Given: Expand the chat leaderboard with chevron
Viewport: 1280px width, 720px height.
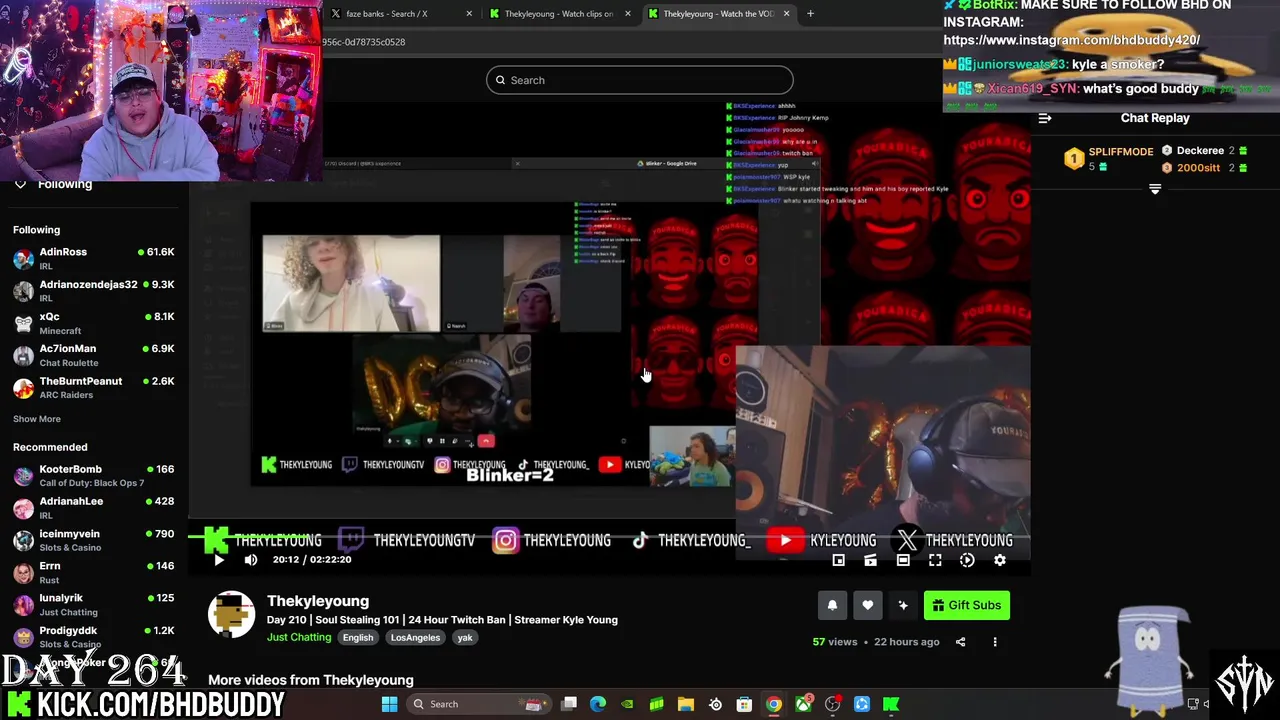Looking at the screenshot, I should [1155, 189].
